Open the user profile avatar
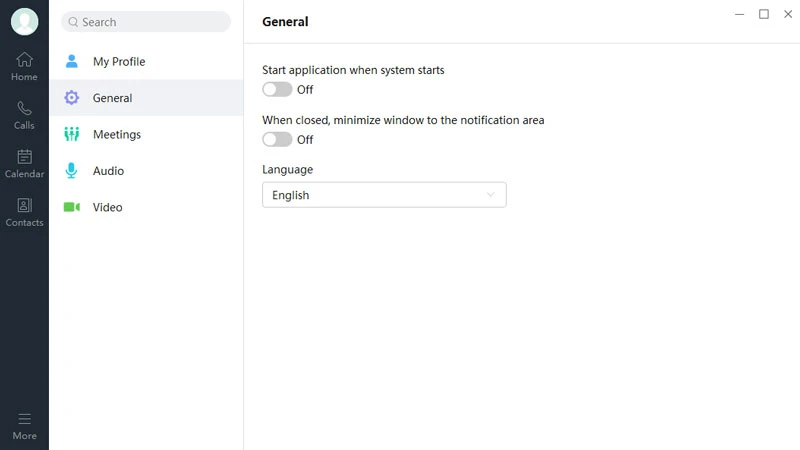Screen dimensions: 800x450 [x=24, y=21]
